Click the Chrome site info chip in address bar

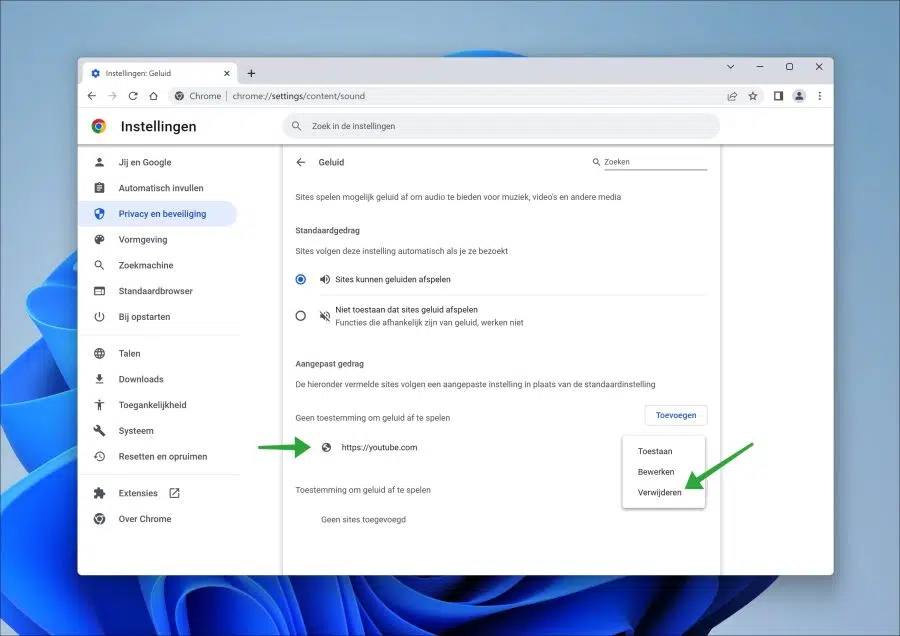[198, 96]
